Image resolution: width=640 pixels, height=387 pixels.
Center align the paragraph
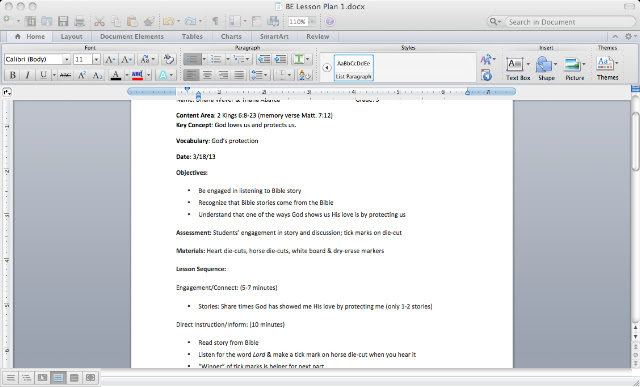click(x=207, y=75)
